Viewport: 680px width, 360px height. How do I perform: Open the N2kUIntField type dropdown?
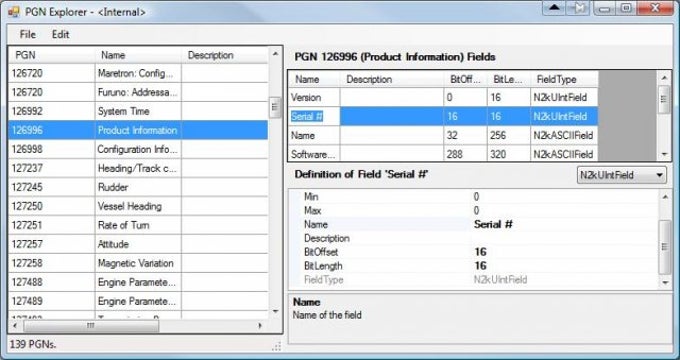tap(622, 175)
